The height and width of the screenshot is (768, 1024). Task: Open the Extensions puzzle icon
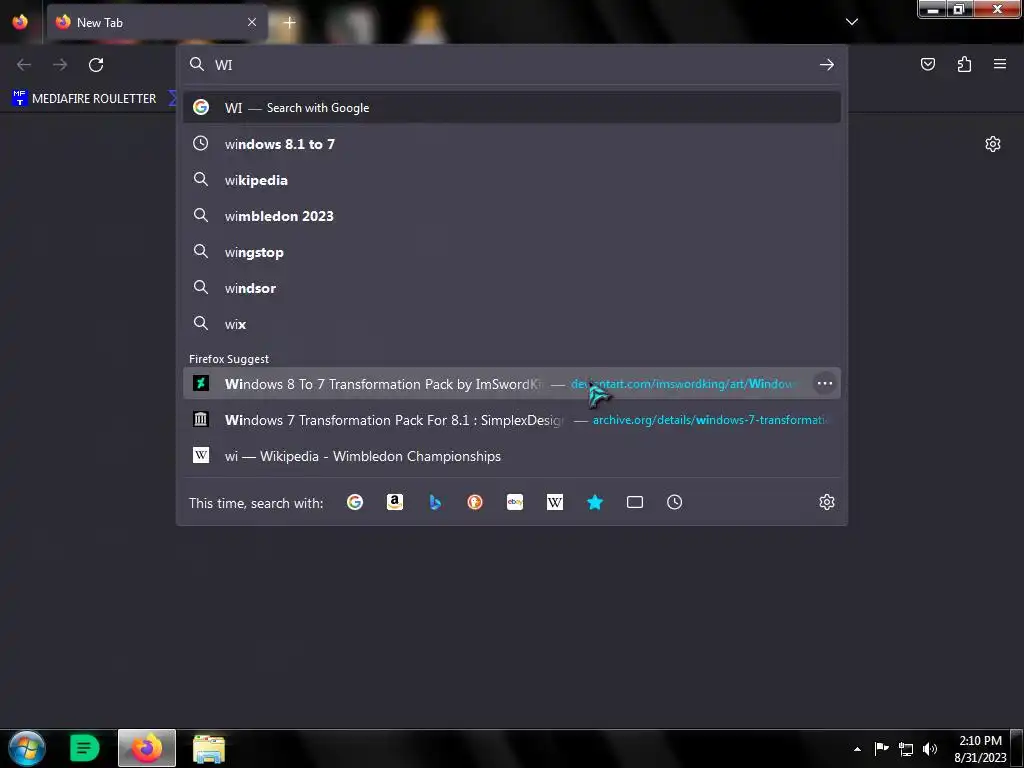click(964, 64)
